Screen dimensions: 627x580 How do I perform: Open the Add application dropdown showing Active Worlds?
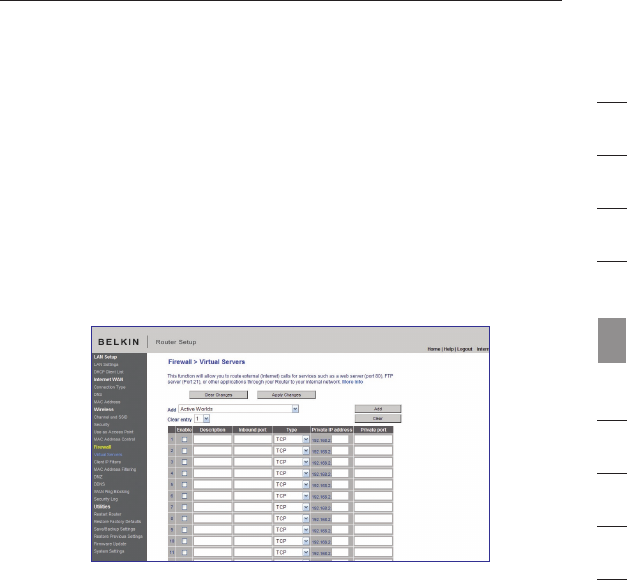(x=238, y=409)
